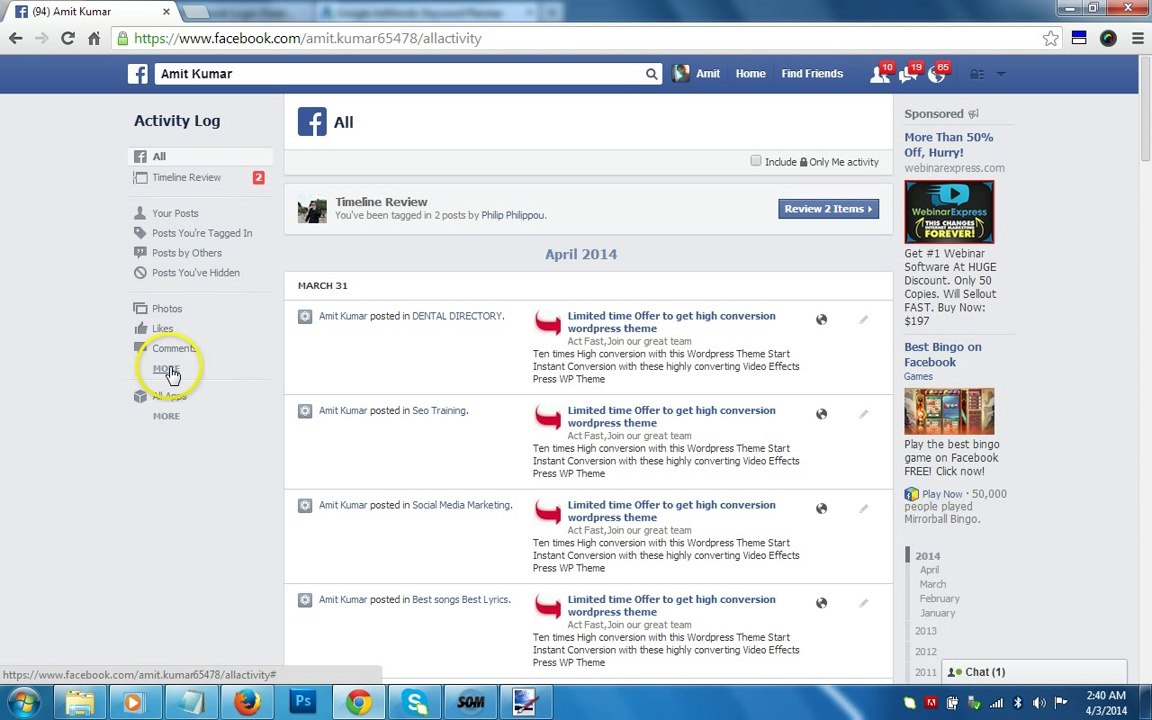Click bingo game ad thumbnail

pos(949,411)
